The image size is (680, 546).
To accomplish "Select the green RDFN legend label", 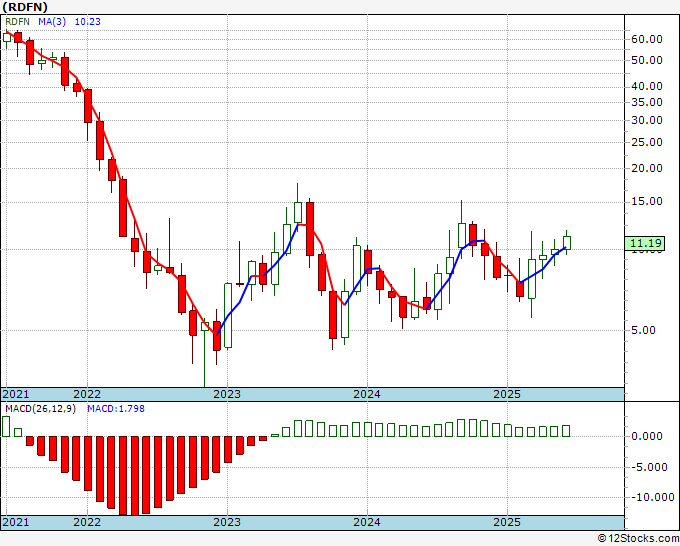I will pyautogui.click(x=17, y=21).
